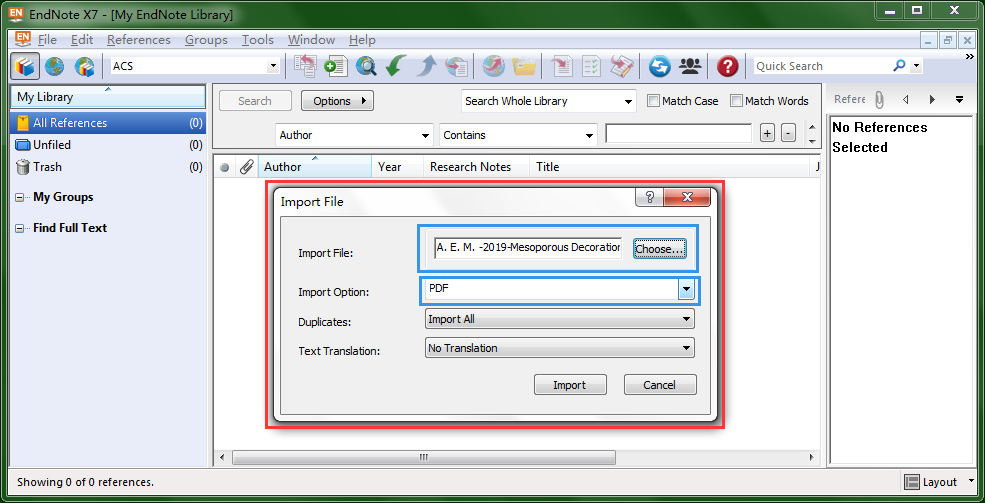Open the Groups menu
This screenshot has height=503, width=985.
tap(206, 40)
